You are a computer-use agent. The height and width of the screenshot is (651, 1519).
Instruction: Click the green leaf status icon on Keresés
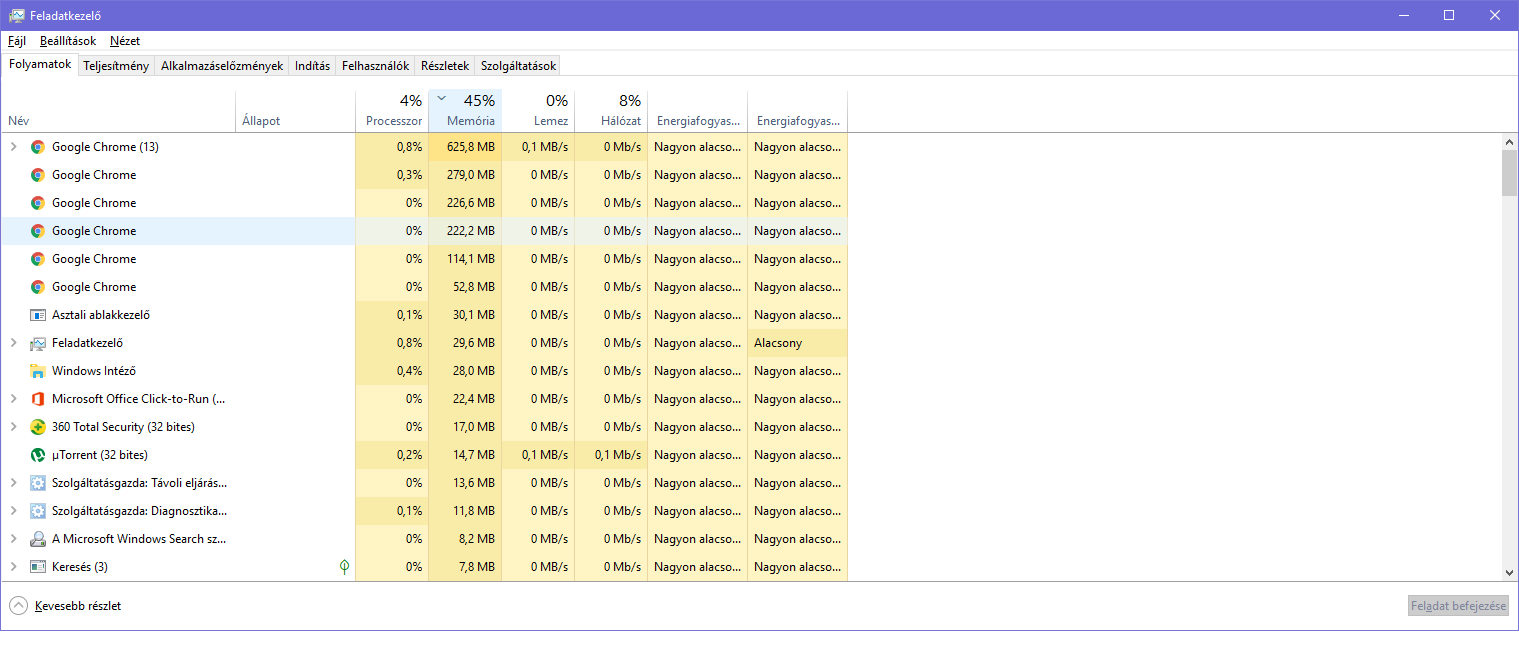(344, 567)
